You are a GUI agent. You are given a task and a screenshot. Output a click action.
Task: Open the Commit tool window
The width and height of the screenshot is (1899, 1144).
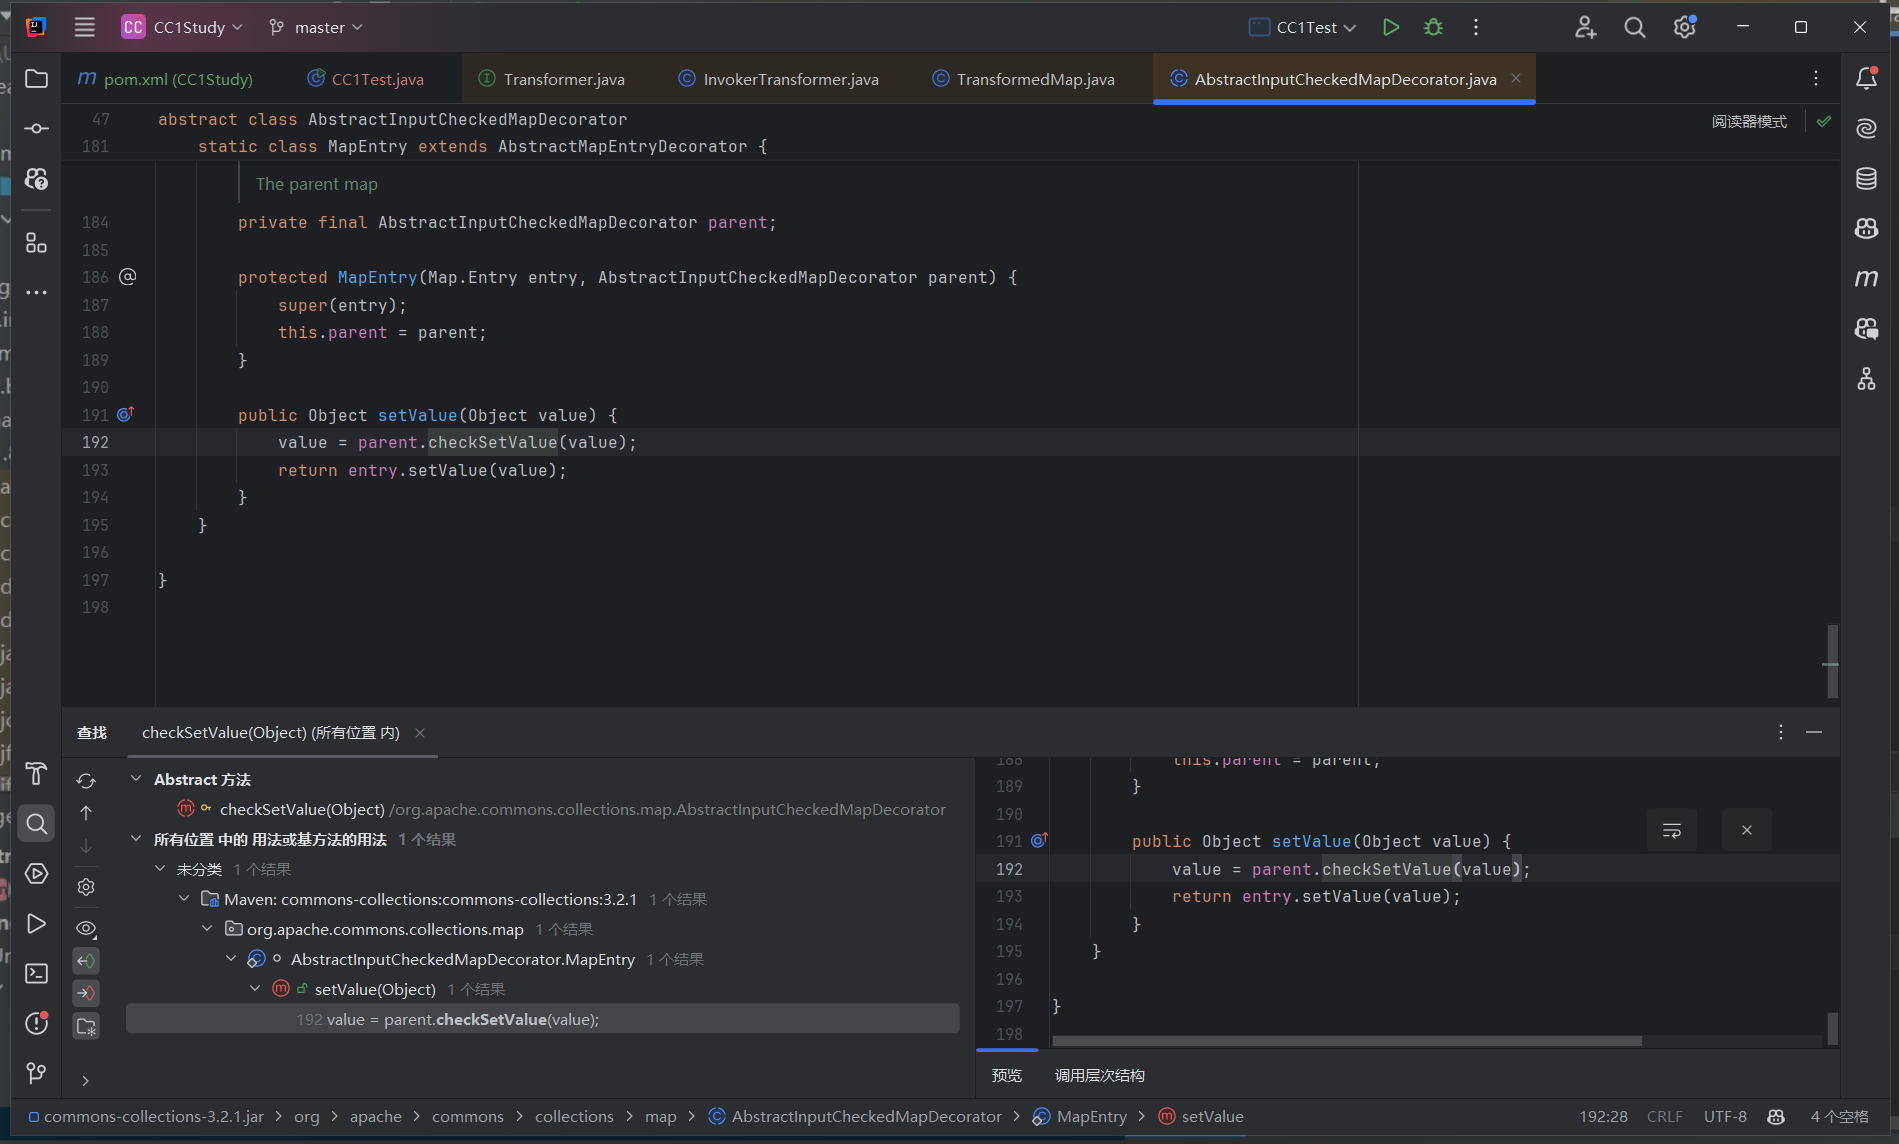coord(36,129)
